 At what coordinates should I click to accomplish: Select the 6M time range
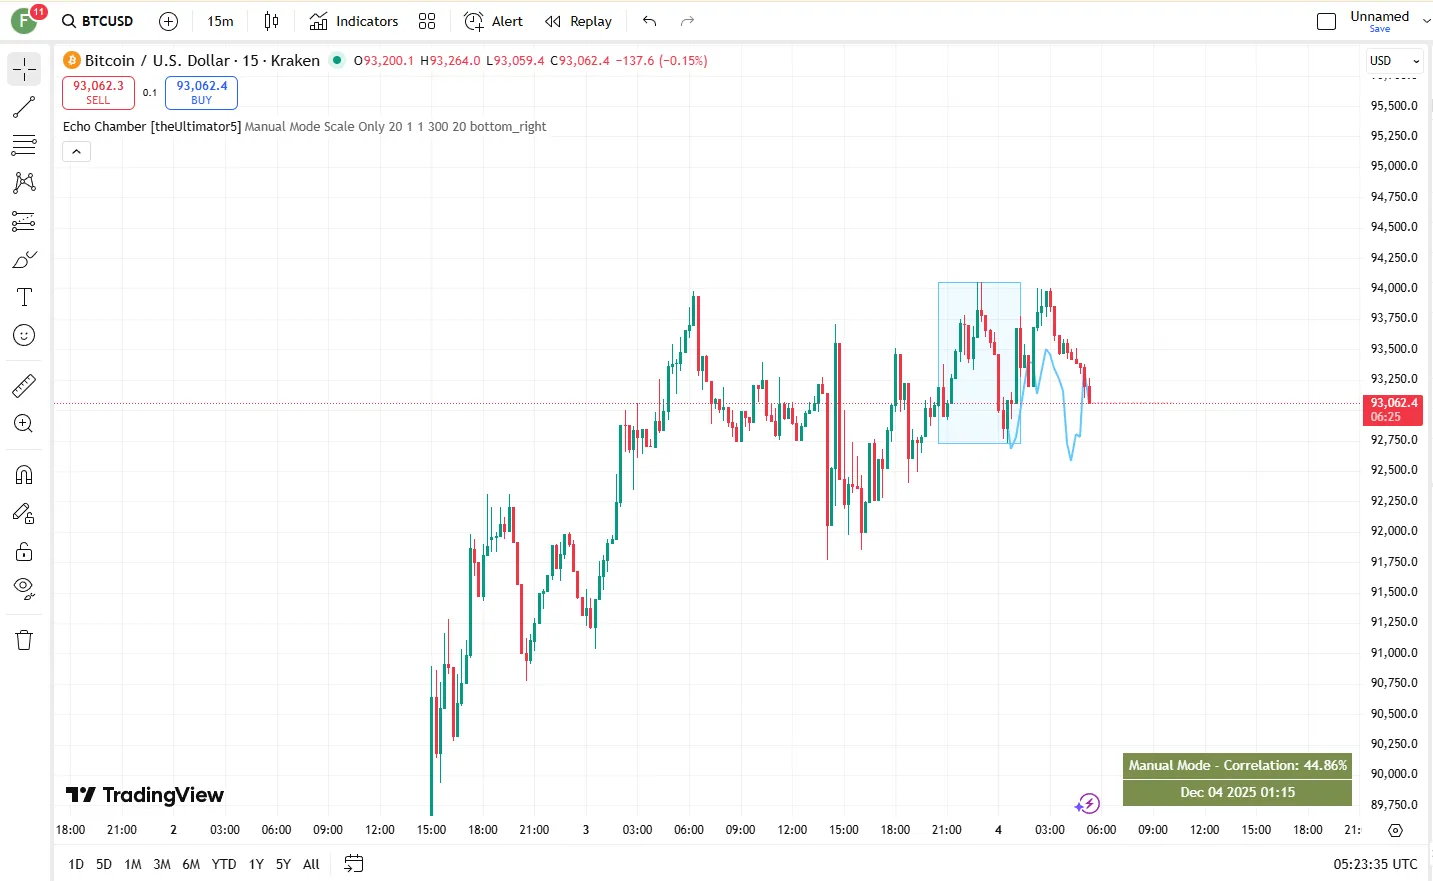pyautogui.click(x=191, y=864)
